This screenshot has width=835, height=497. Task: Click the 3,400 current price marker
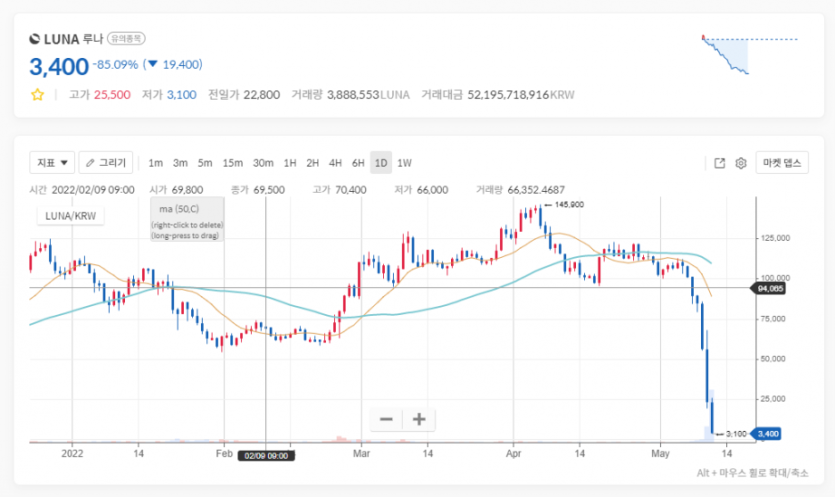(x=767, y=433)
